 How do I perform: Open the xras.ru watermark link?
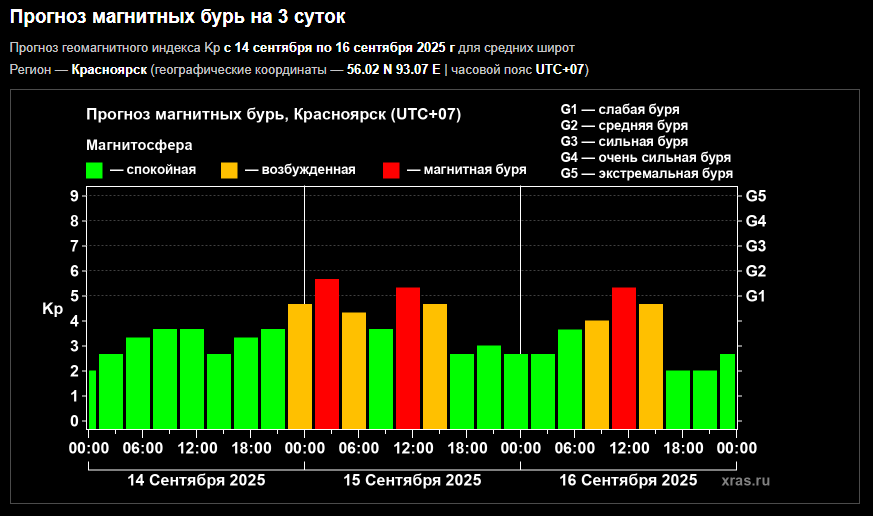click(x=745, y=481)
